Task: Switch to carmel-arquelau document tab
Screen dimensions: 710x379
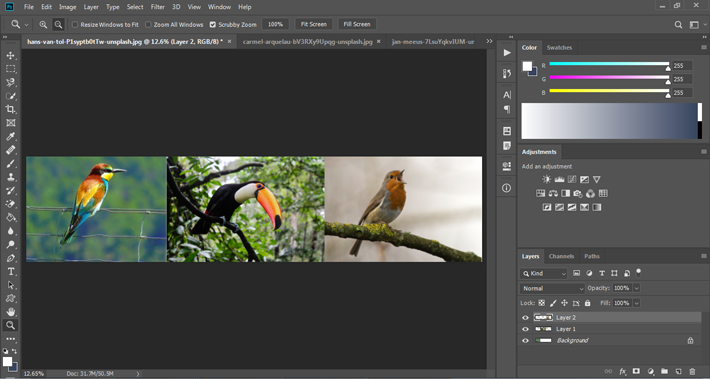Action: coord(307,42)
